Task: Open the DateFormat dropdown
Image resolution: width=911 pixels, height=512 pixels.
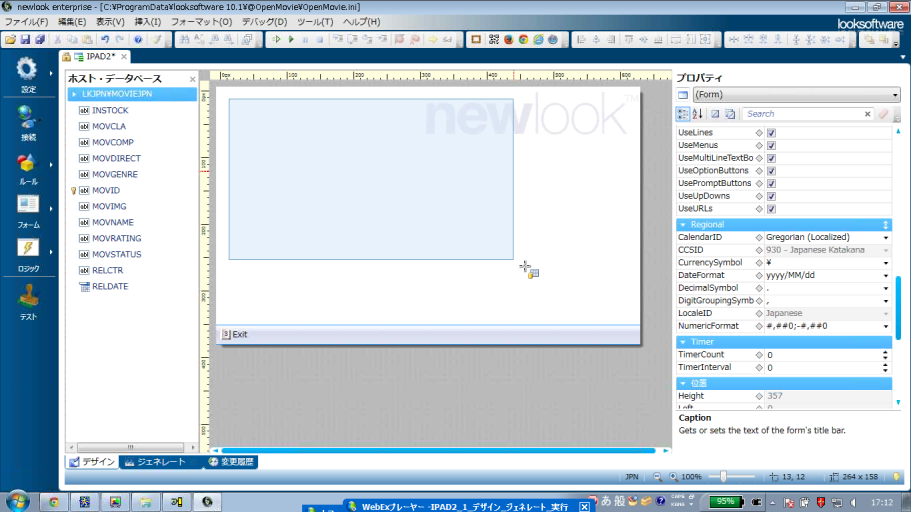Action: (885, 275)
